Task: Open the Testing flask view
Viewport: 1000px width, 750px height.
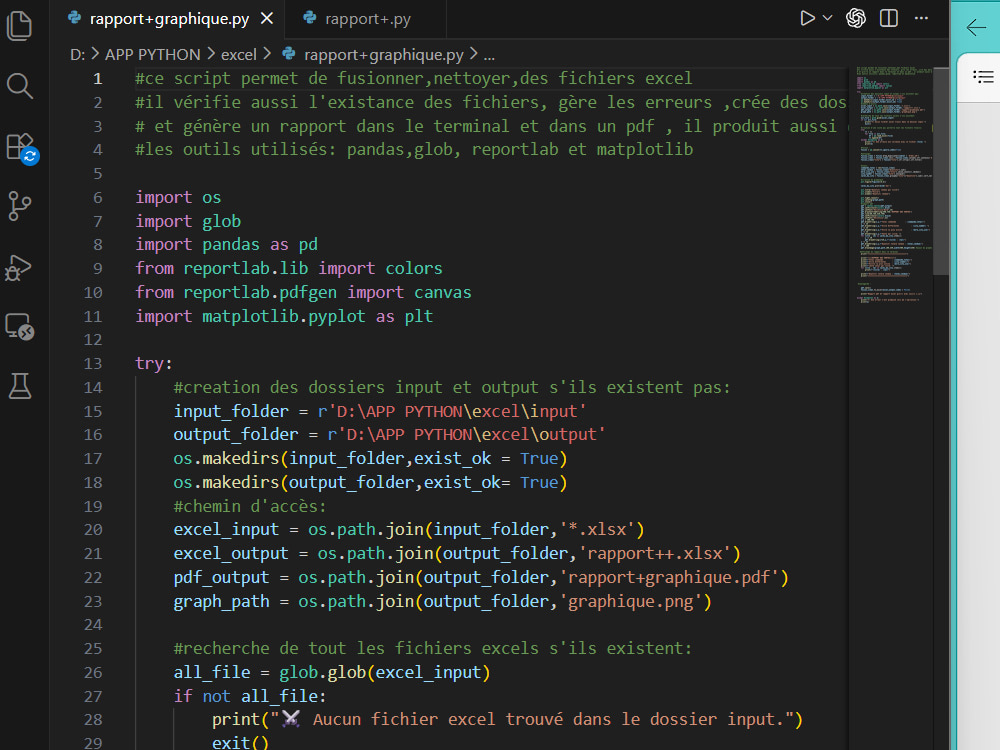Action: click(x=20, y=386)
